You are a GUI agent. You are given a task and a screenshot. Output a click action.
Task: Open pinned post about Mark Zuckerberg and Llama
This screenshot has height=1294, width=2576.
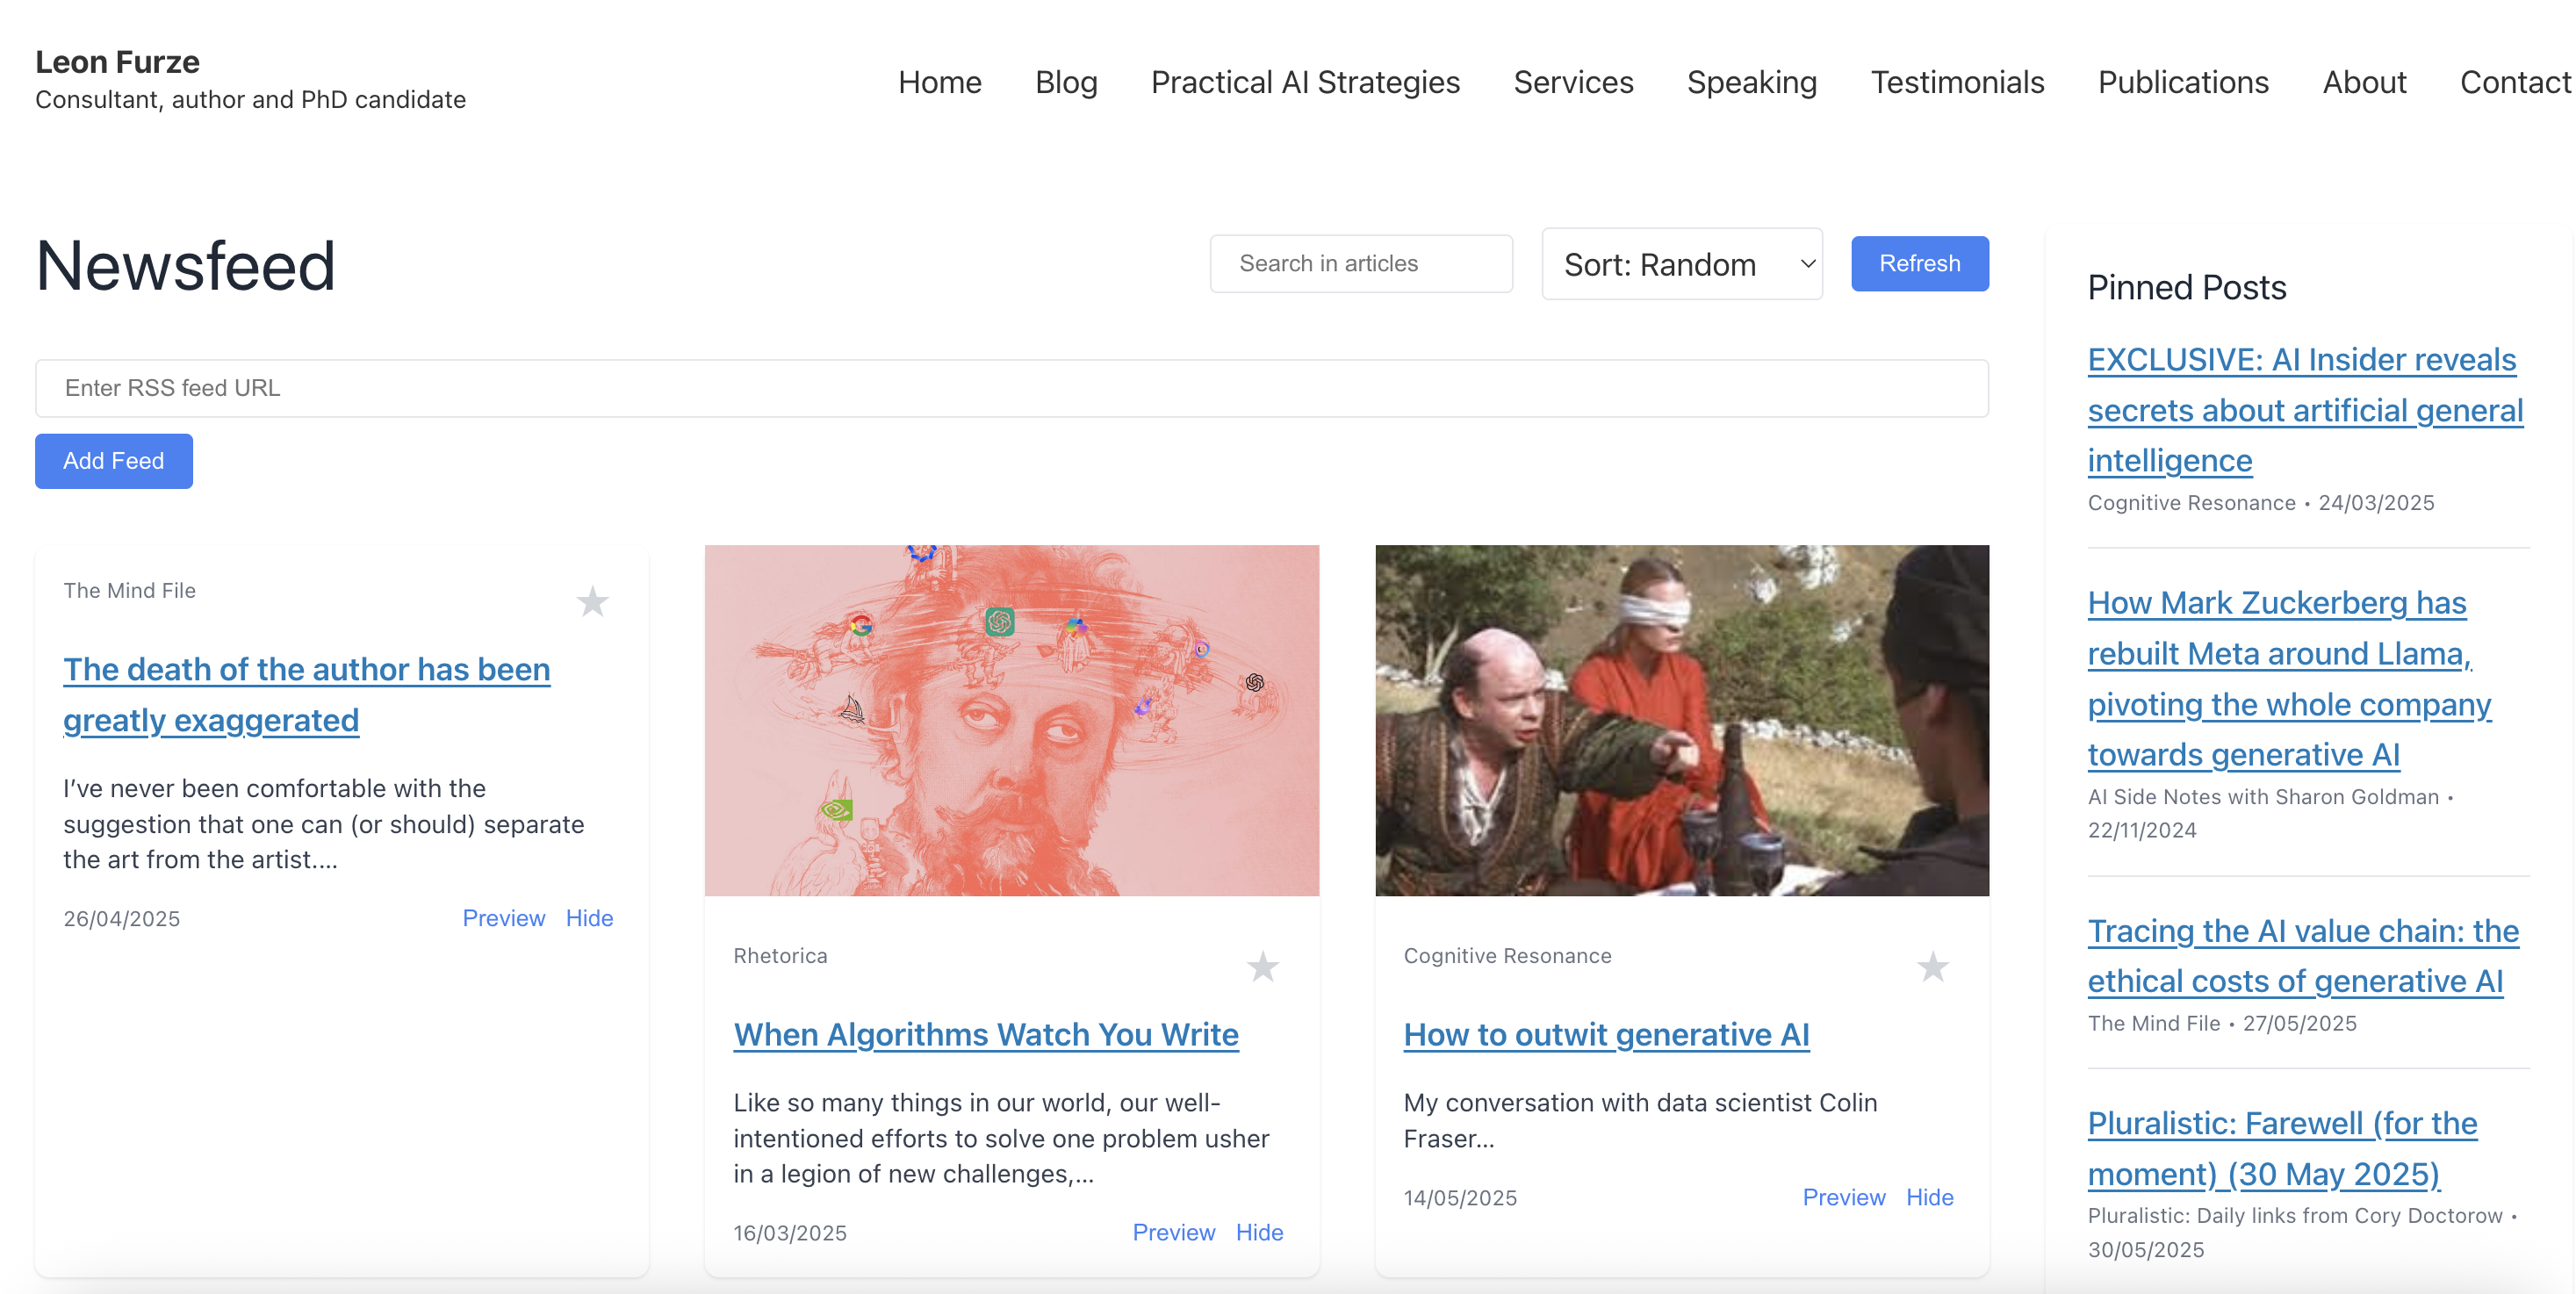click(x=2289, y=678)
